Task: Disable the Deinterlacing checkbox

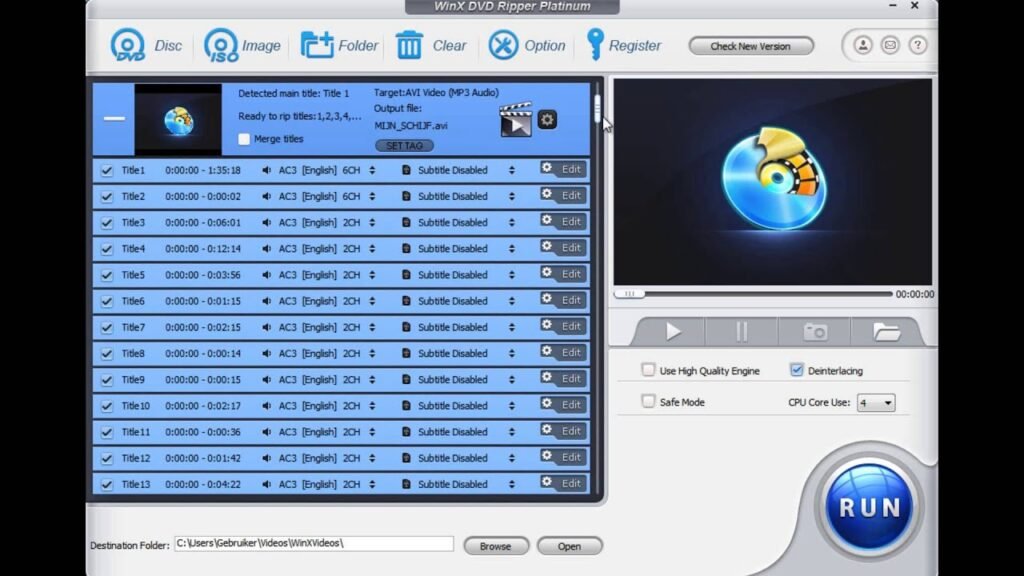Action: tap(796, 370)
